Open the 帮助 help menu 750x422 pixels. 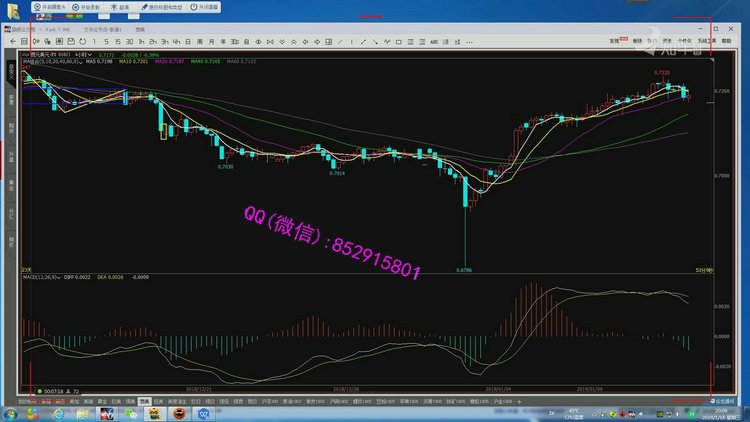coord(727,40)
